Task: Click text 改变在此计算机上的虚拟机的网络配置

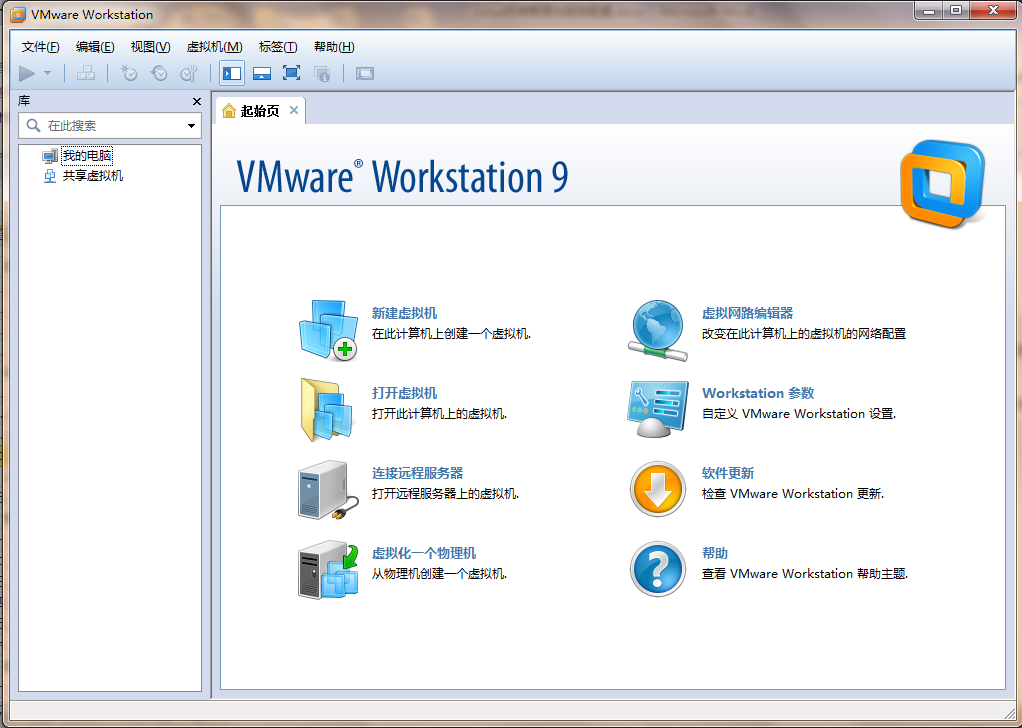Action: [804, 334]
